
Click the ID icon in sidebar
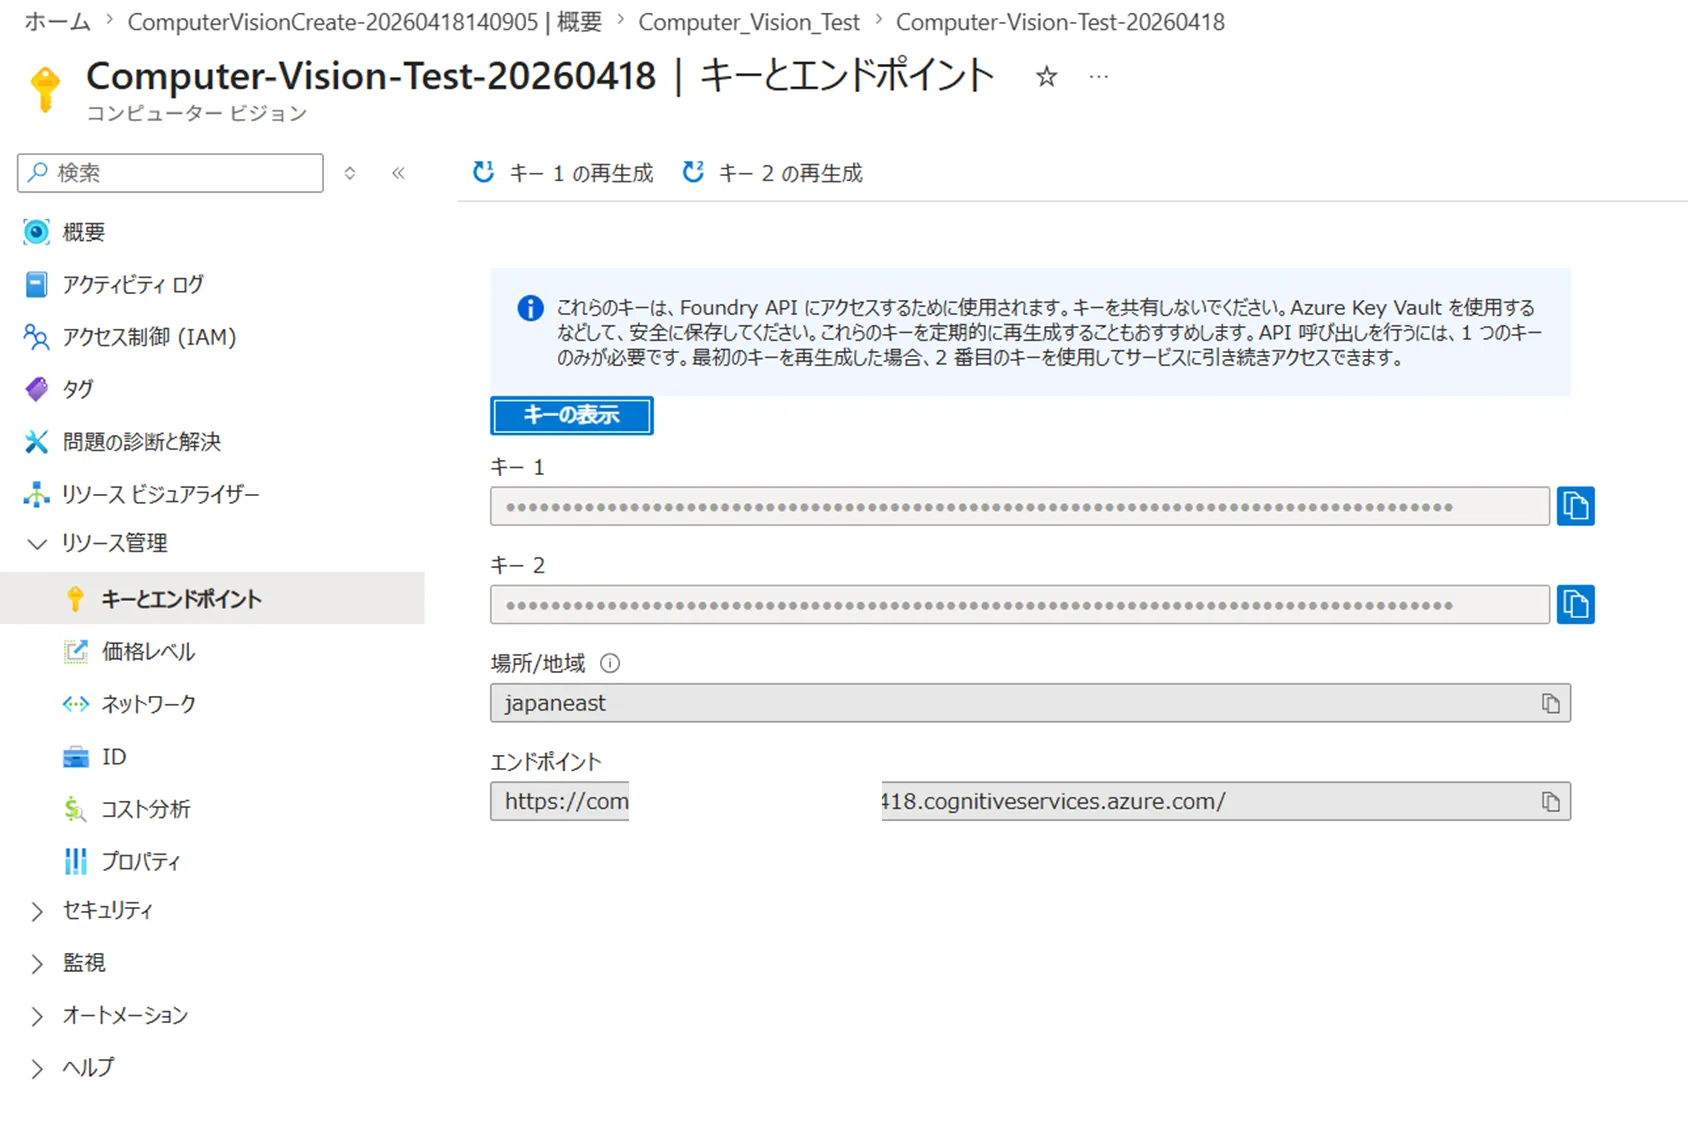(76, 757)
